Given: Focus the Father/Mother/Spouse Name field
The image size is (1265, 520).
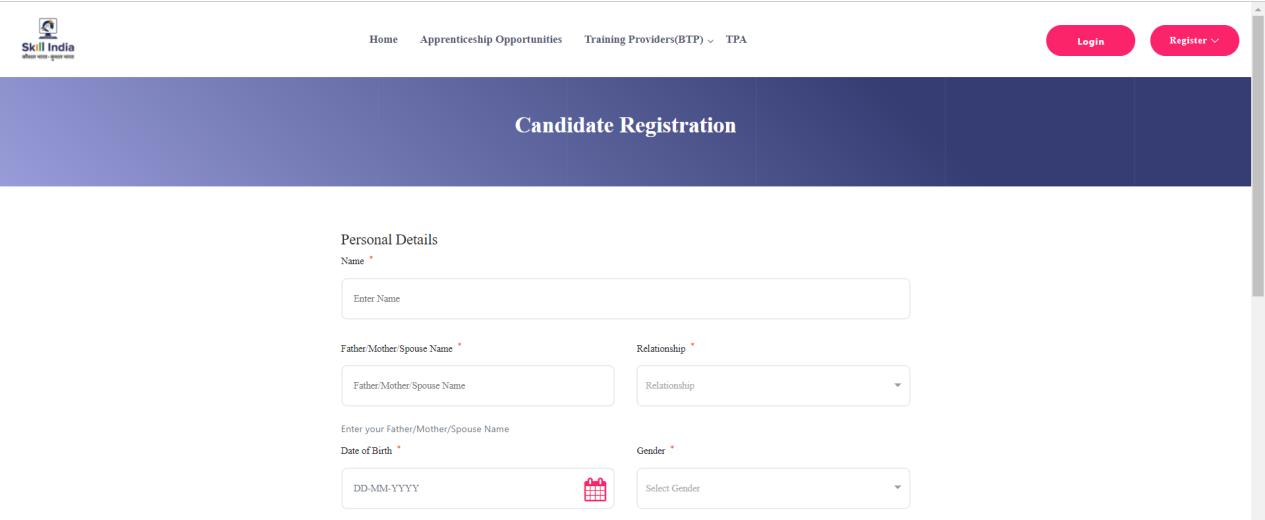Looking at the screenshot, I should (477, 386).
